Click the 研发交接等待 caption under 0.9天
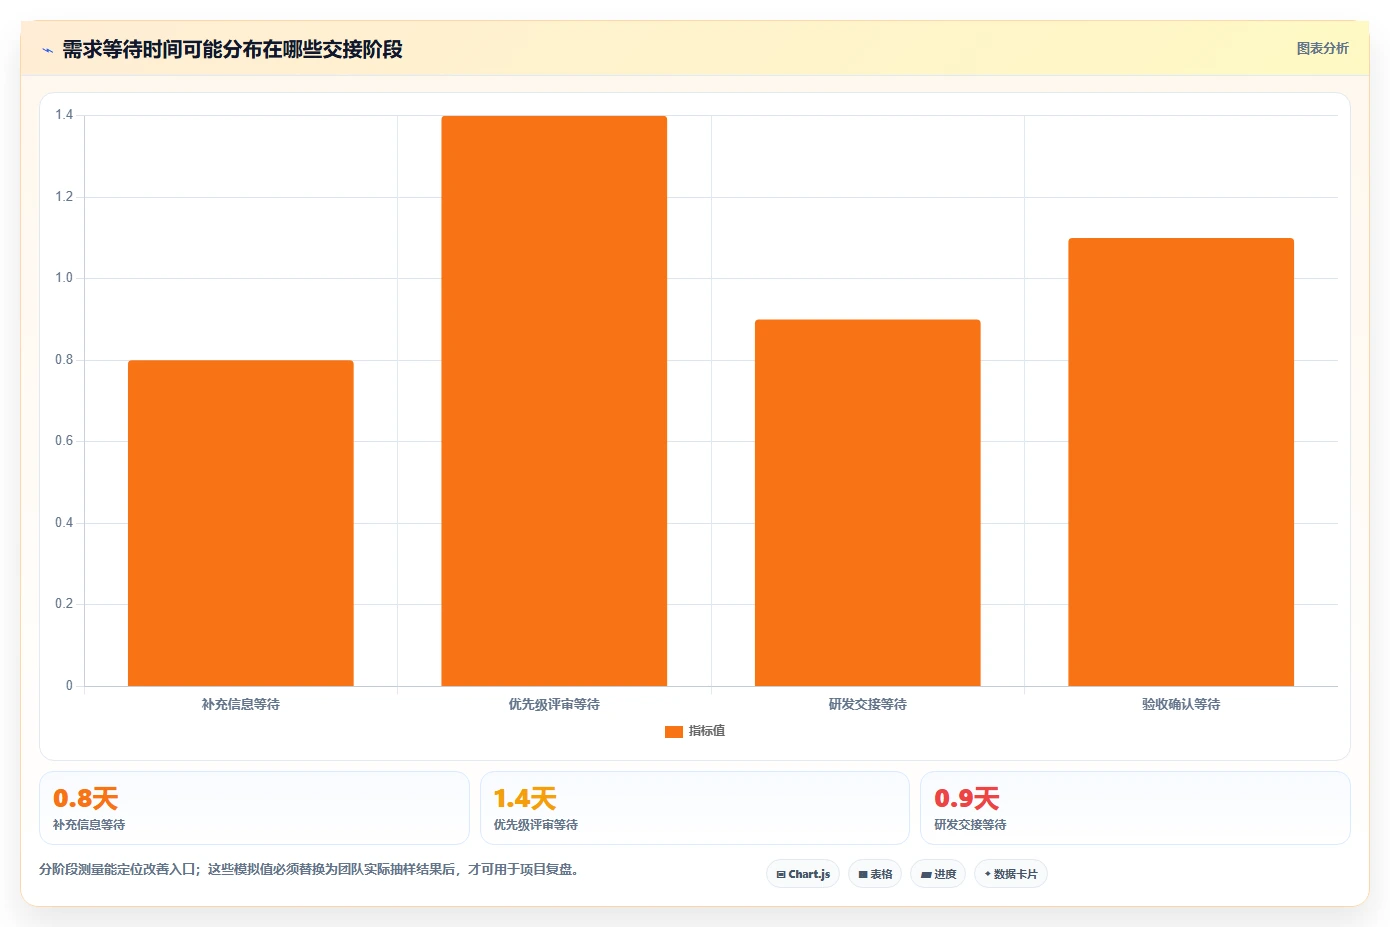 tap(970, 825)
